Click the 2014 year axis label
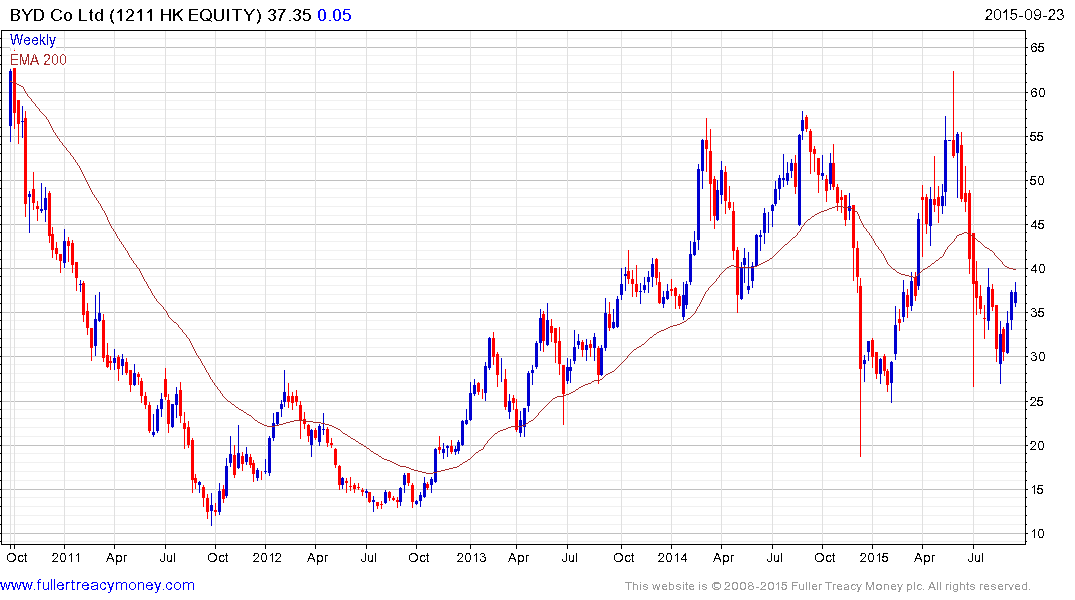1075x600 pixels. 672,557
